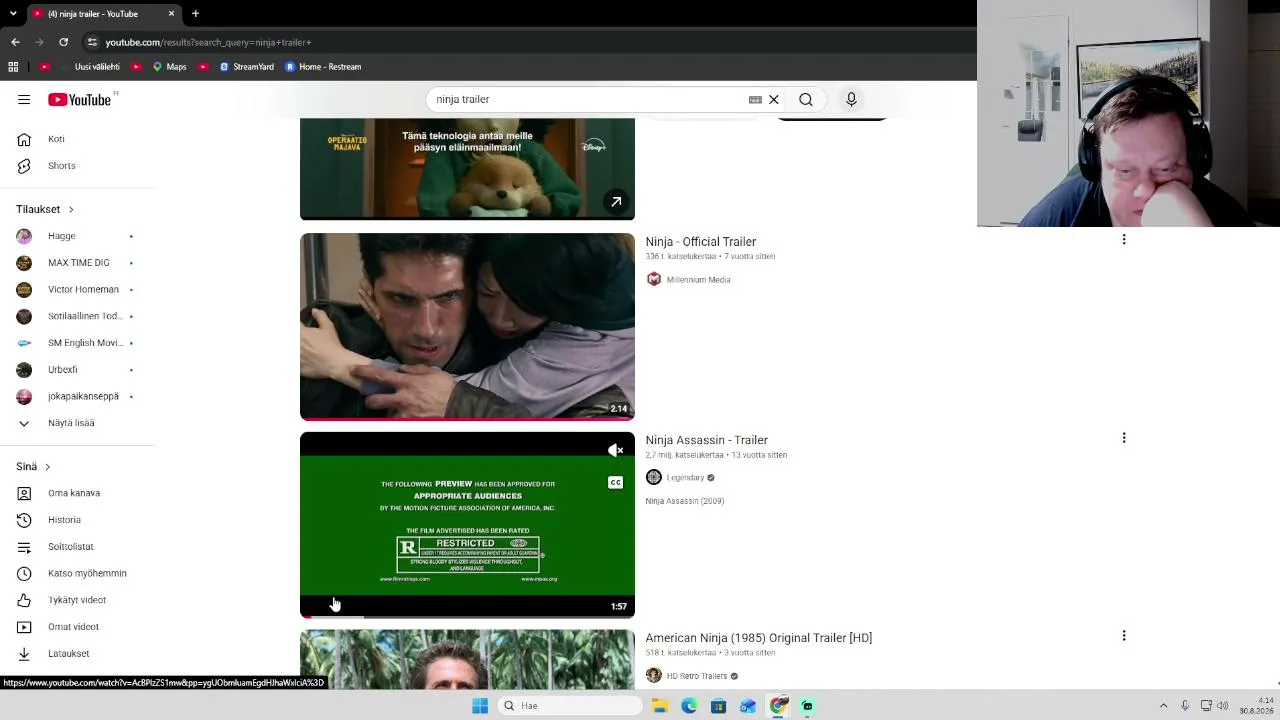
Task: Open the YouTube guide hamburger menu
Action: coord(24,99)
